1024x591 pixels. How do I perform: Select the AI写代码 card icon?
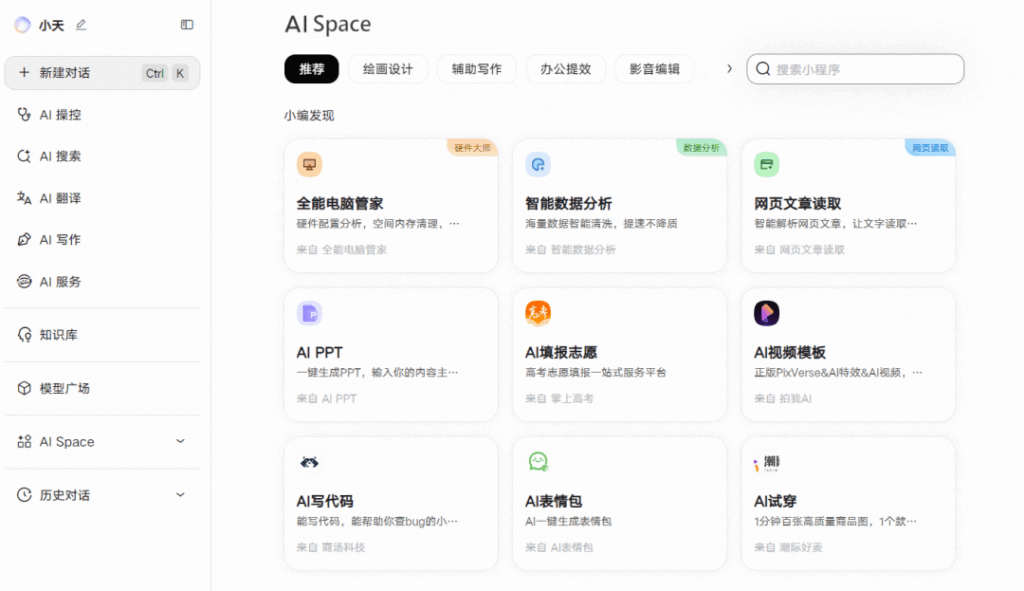tap(308, 460)
